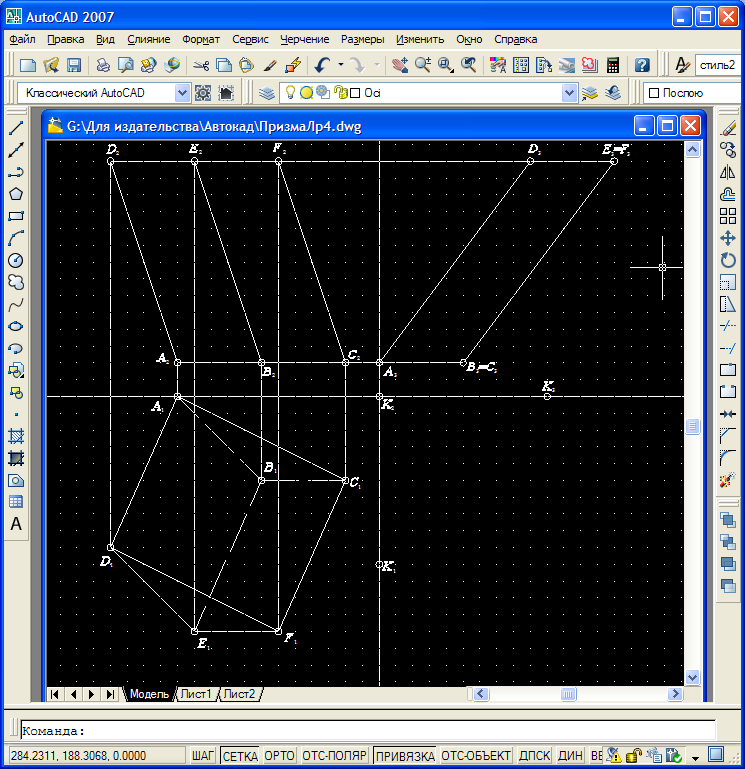
Task: Toggle ШАГ snap mode
Action: point(203,755)
